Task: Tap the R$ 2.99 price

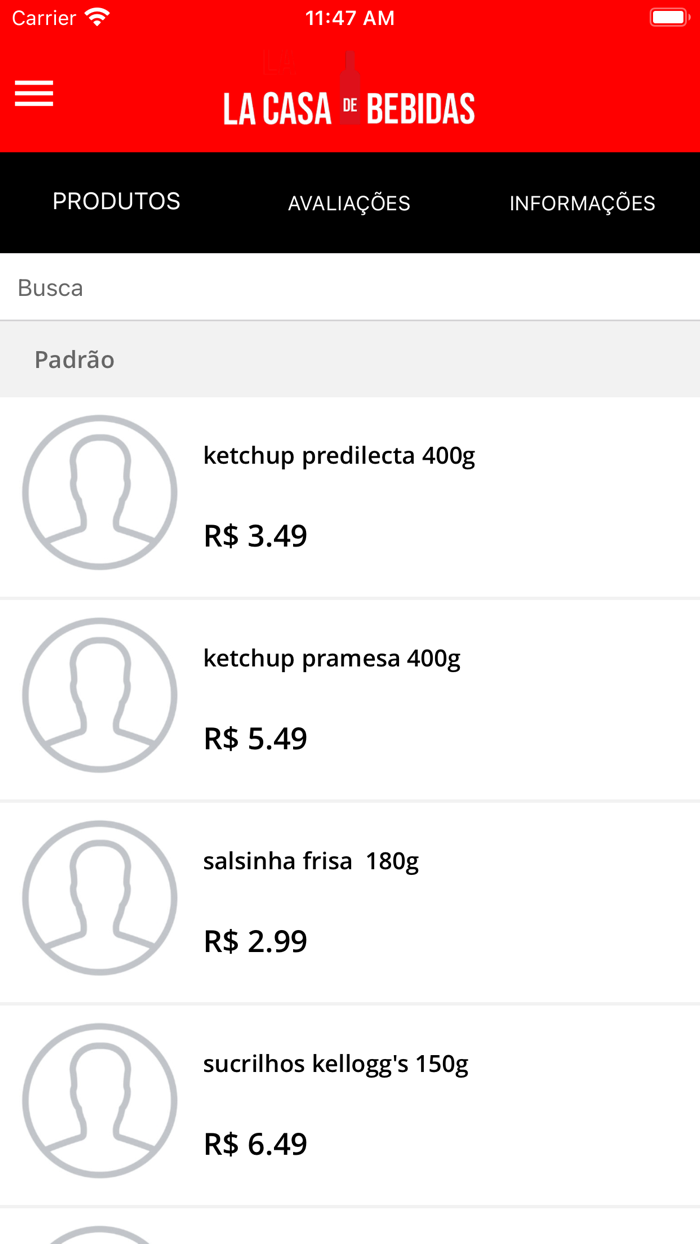Action: (255, 941)
